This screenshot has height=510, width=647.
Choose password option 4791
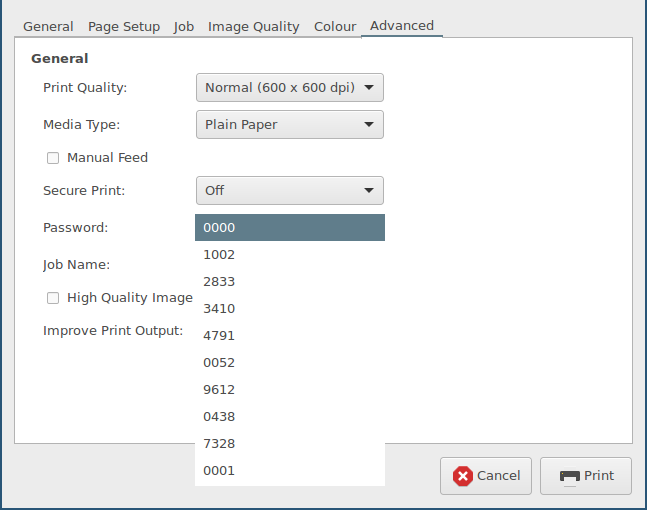point(290,335)
